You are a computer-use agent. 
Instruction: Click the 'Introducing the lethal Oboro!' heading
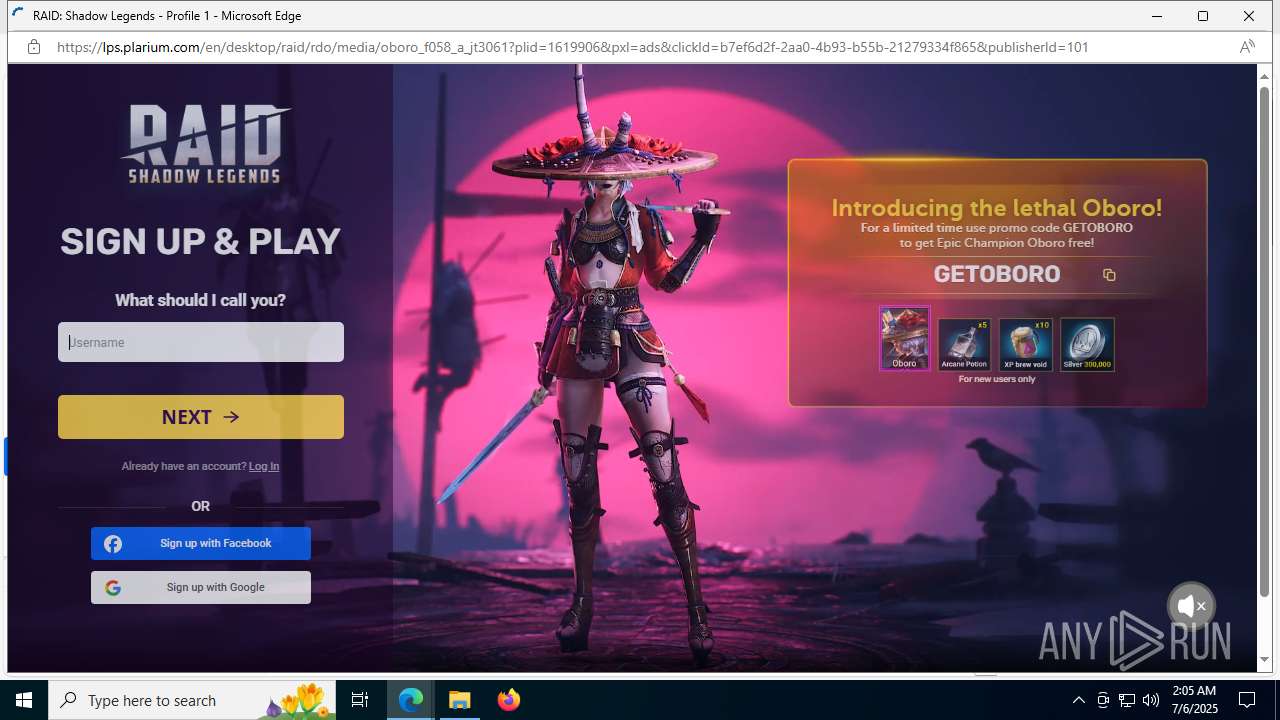click(x=996, y=208)
